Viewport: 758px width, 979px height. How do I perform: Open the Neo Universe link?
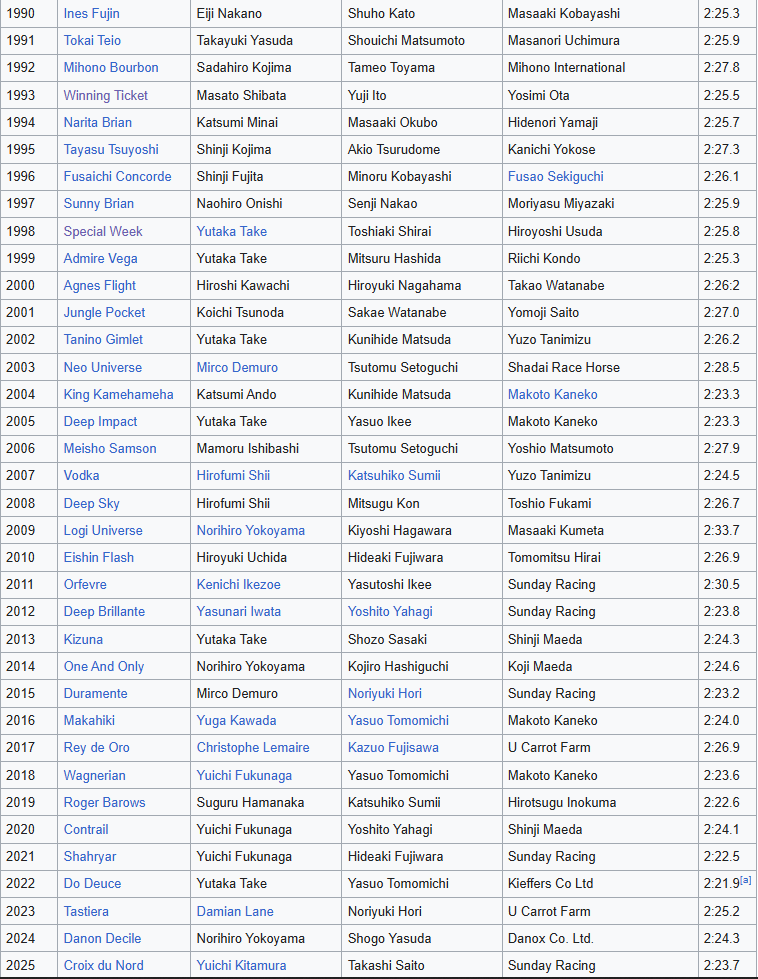click(x=102, y=367)
